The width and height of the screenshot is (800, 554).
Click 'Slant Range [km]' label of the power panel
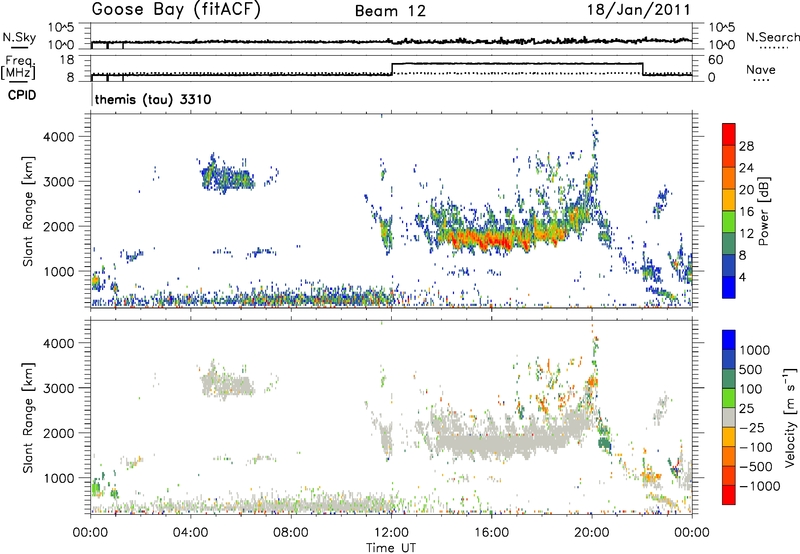(x=28, y=211)
